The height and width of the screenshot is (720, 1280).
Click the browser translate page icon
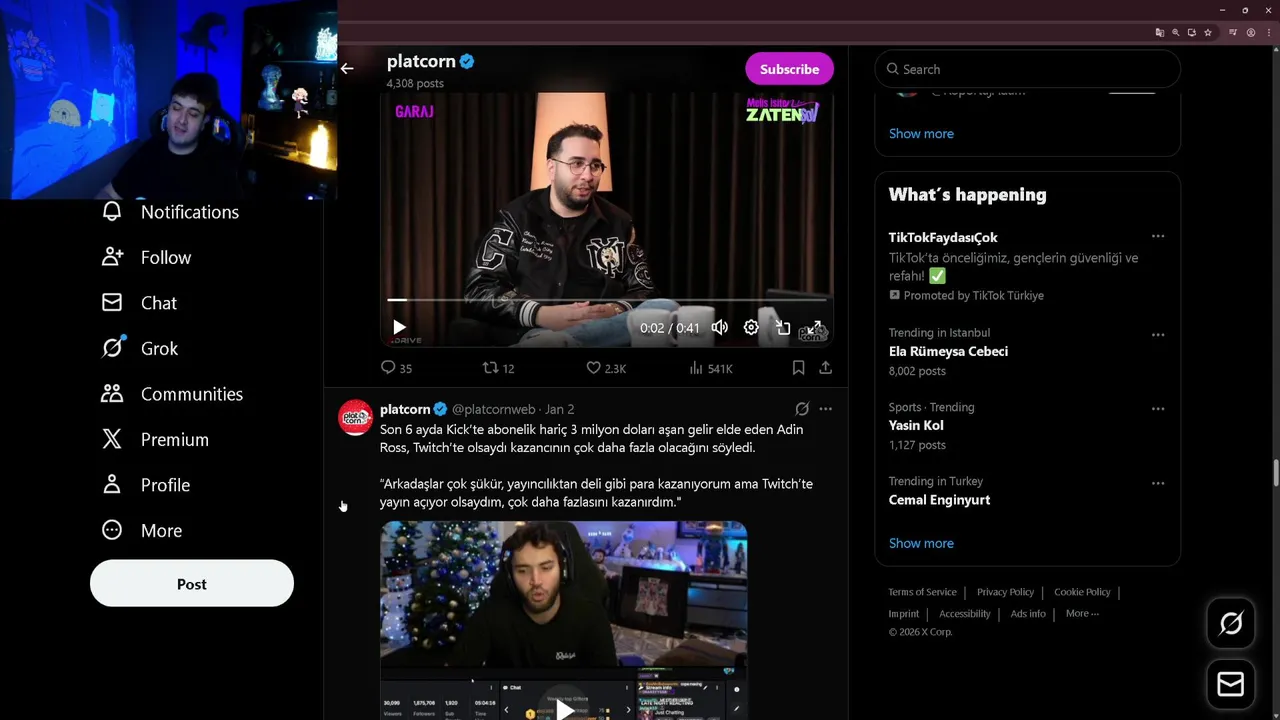coord(1160,32)
